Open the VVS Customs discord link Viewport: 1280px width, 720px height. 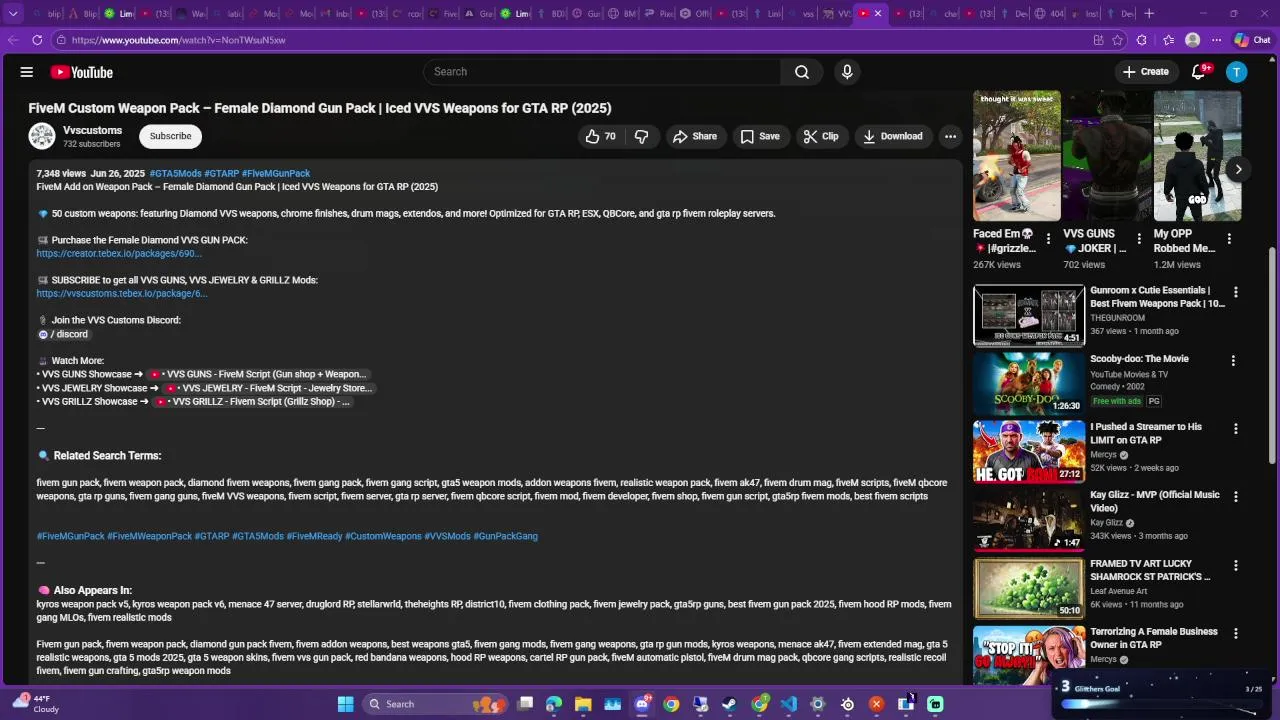[63, 334]
